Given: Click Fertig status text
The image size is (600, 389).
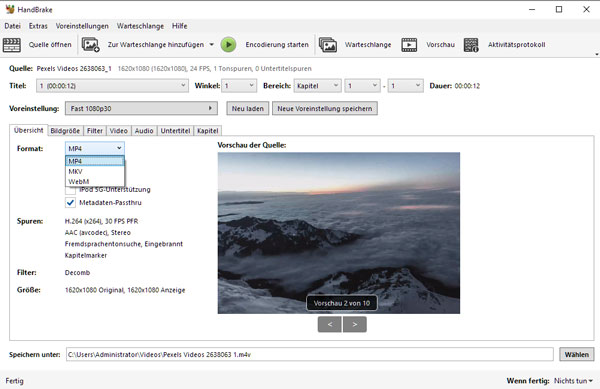Looking at the screenshot, I should [15, 381].
